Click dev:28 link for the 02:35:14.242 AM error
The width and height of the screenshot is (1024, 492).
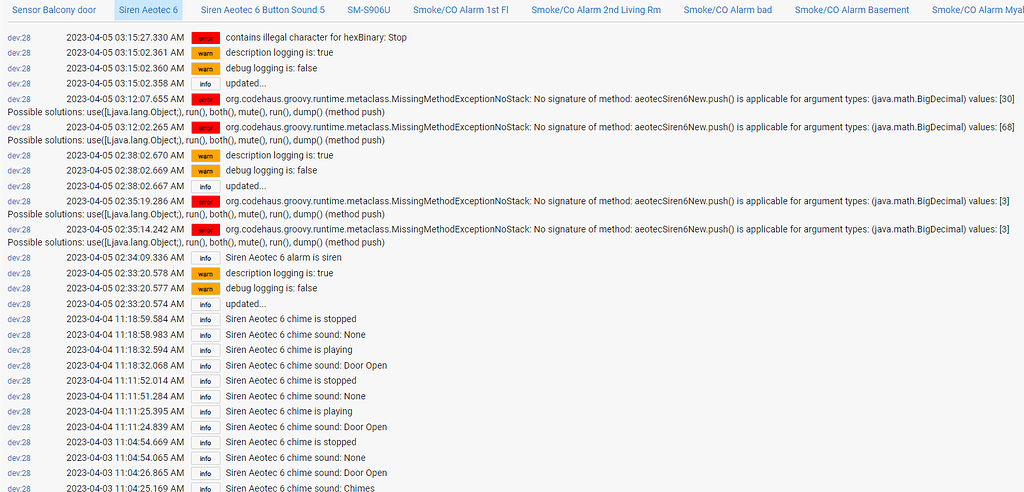[x=19, y=230]
